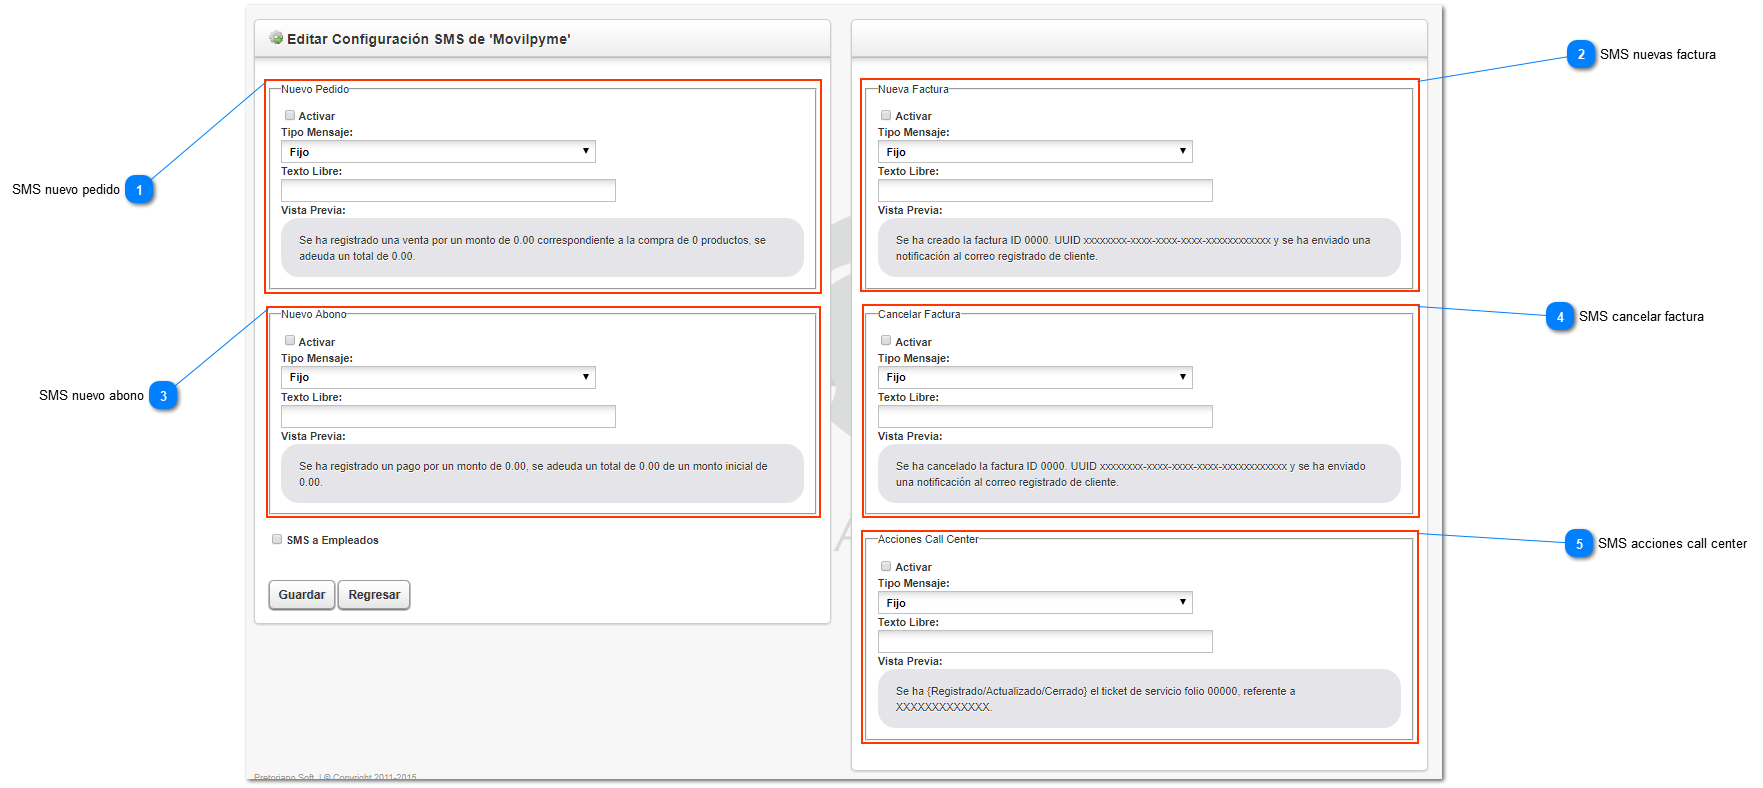Click Texto Libre field in Nuevo Abono
This screenshot has width=1763, height=788.
click(448, 416)
